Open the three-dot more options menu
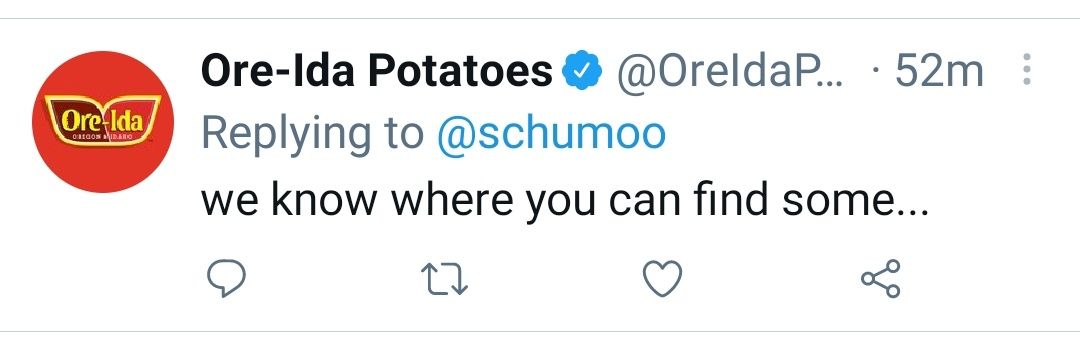The width and height of the screenshot is (1080, 360). click(1026, 70)
